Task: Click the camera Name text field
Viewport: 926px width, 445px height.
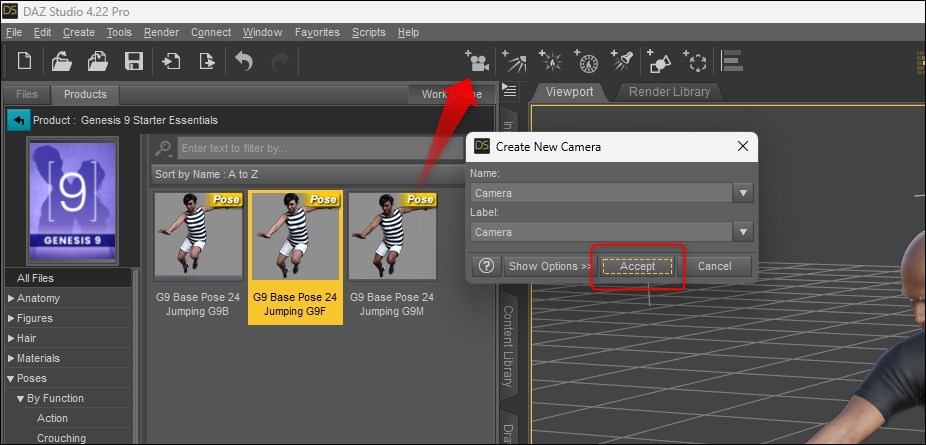Action: pos(601,193)
